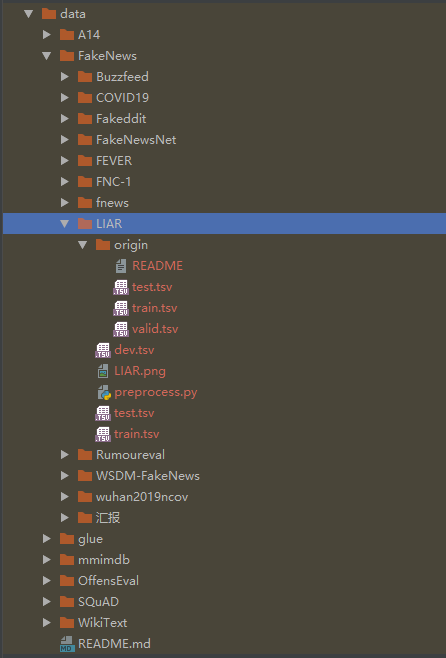Click the selected LIAR folder icon

pyautogui.click(x=85, y=224)
